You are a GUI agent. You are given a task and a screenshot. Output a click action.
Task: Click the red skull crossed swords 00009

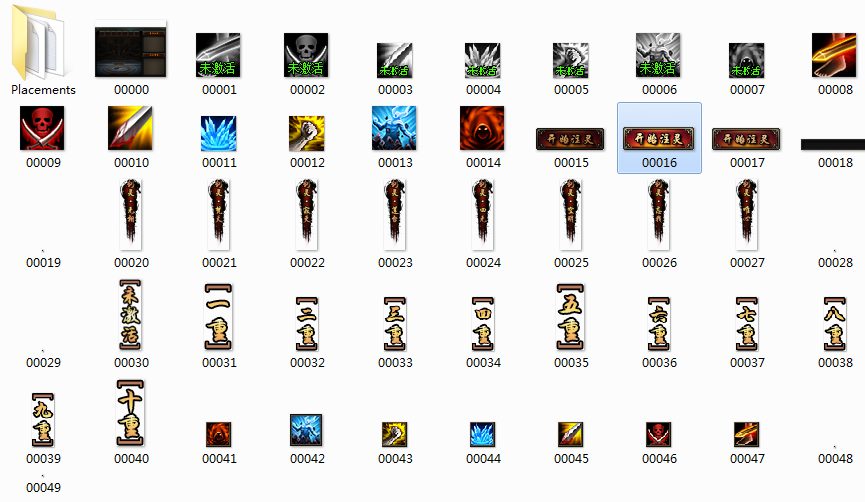pos(42,128)
